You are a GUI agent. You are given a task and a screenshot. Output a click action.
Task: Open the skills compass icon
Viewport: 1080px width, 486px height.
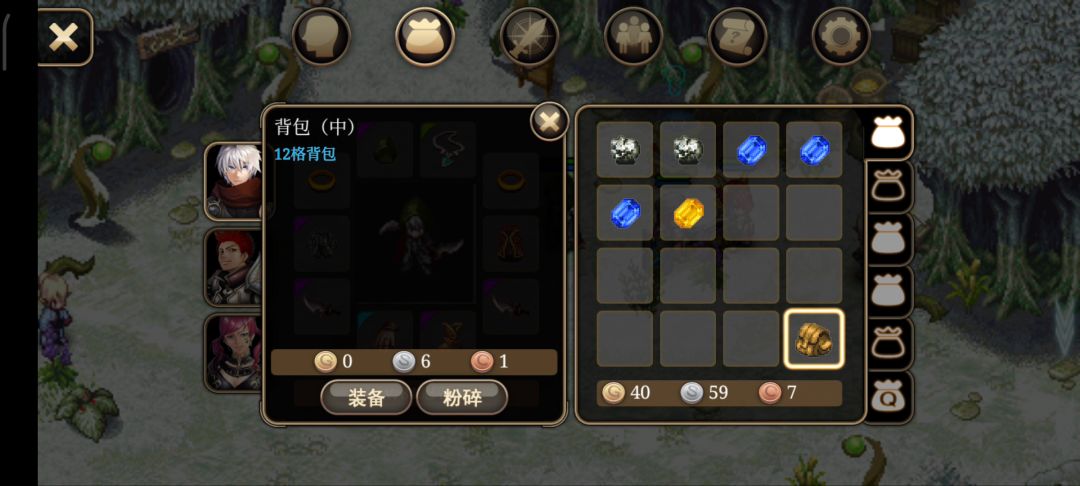529,36
